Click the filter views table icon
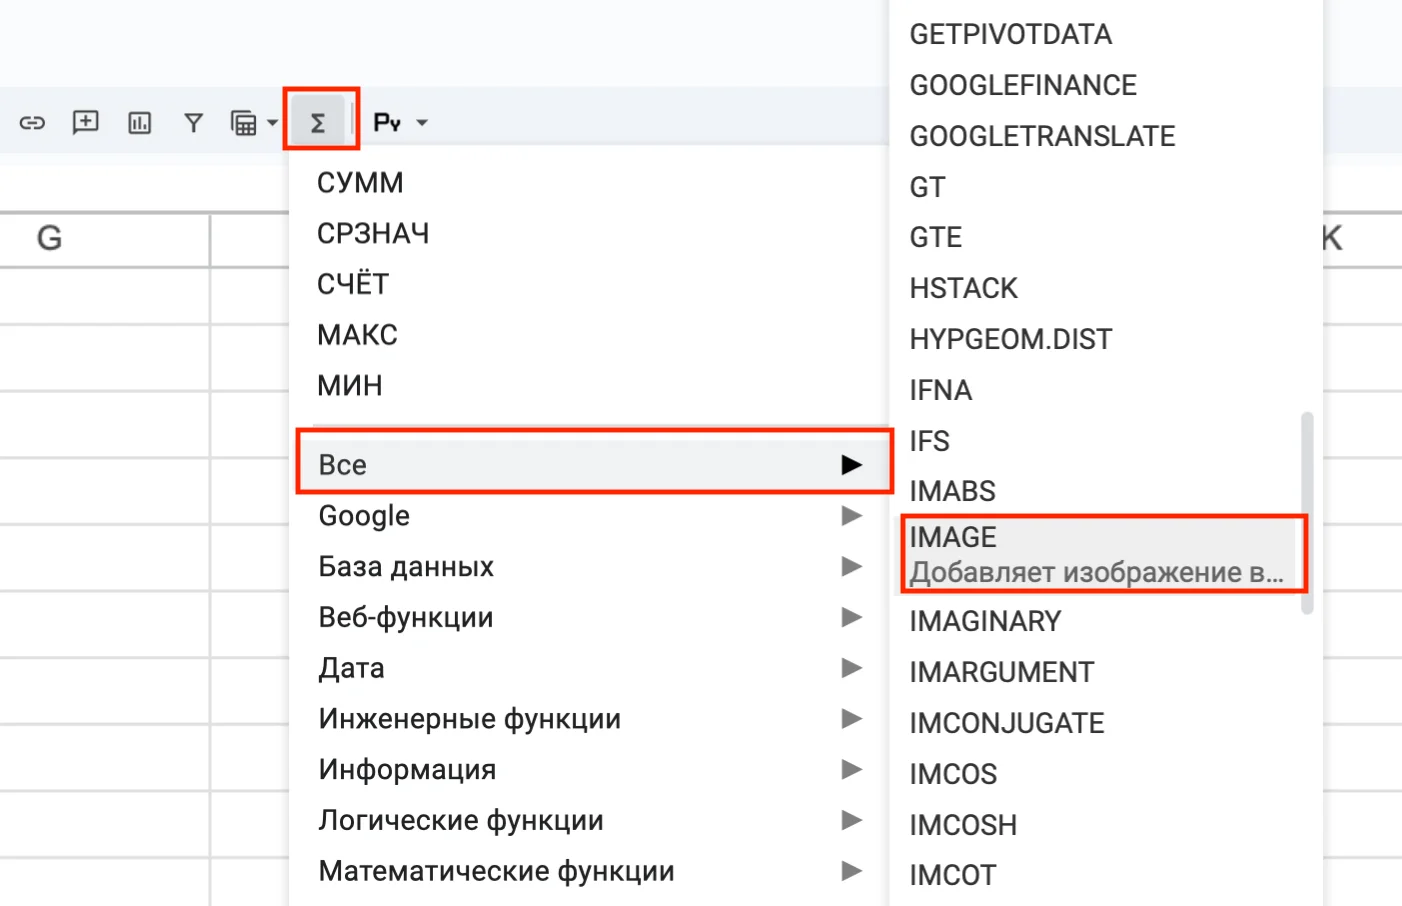Screen dimensions: 1402x906 click(243, 123)
